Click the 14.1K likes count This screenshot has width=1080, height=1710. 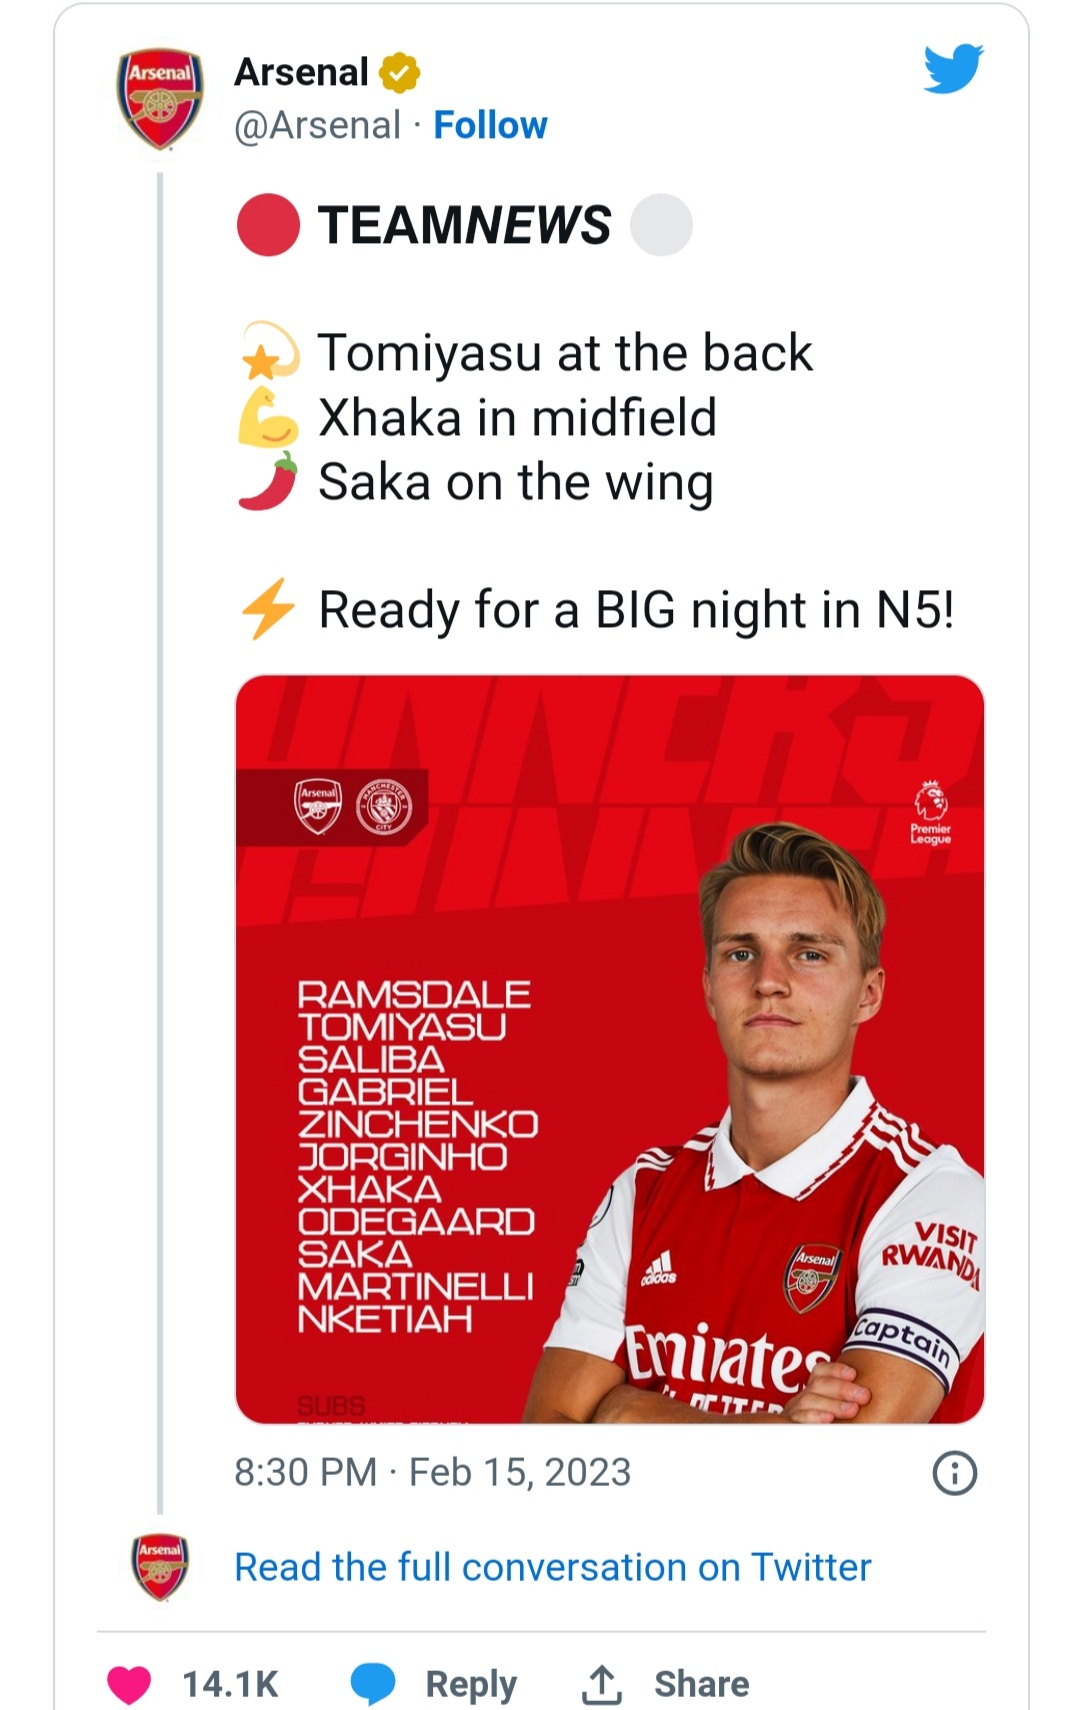pyautogui.click(x=230, y=1684)
